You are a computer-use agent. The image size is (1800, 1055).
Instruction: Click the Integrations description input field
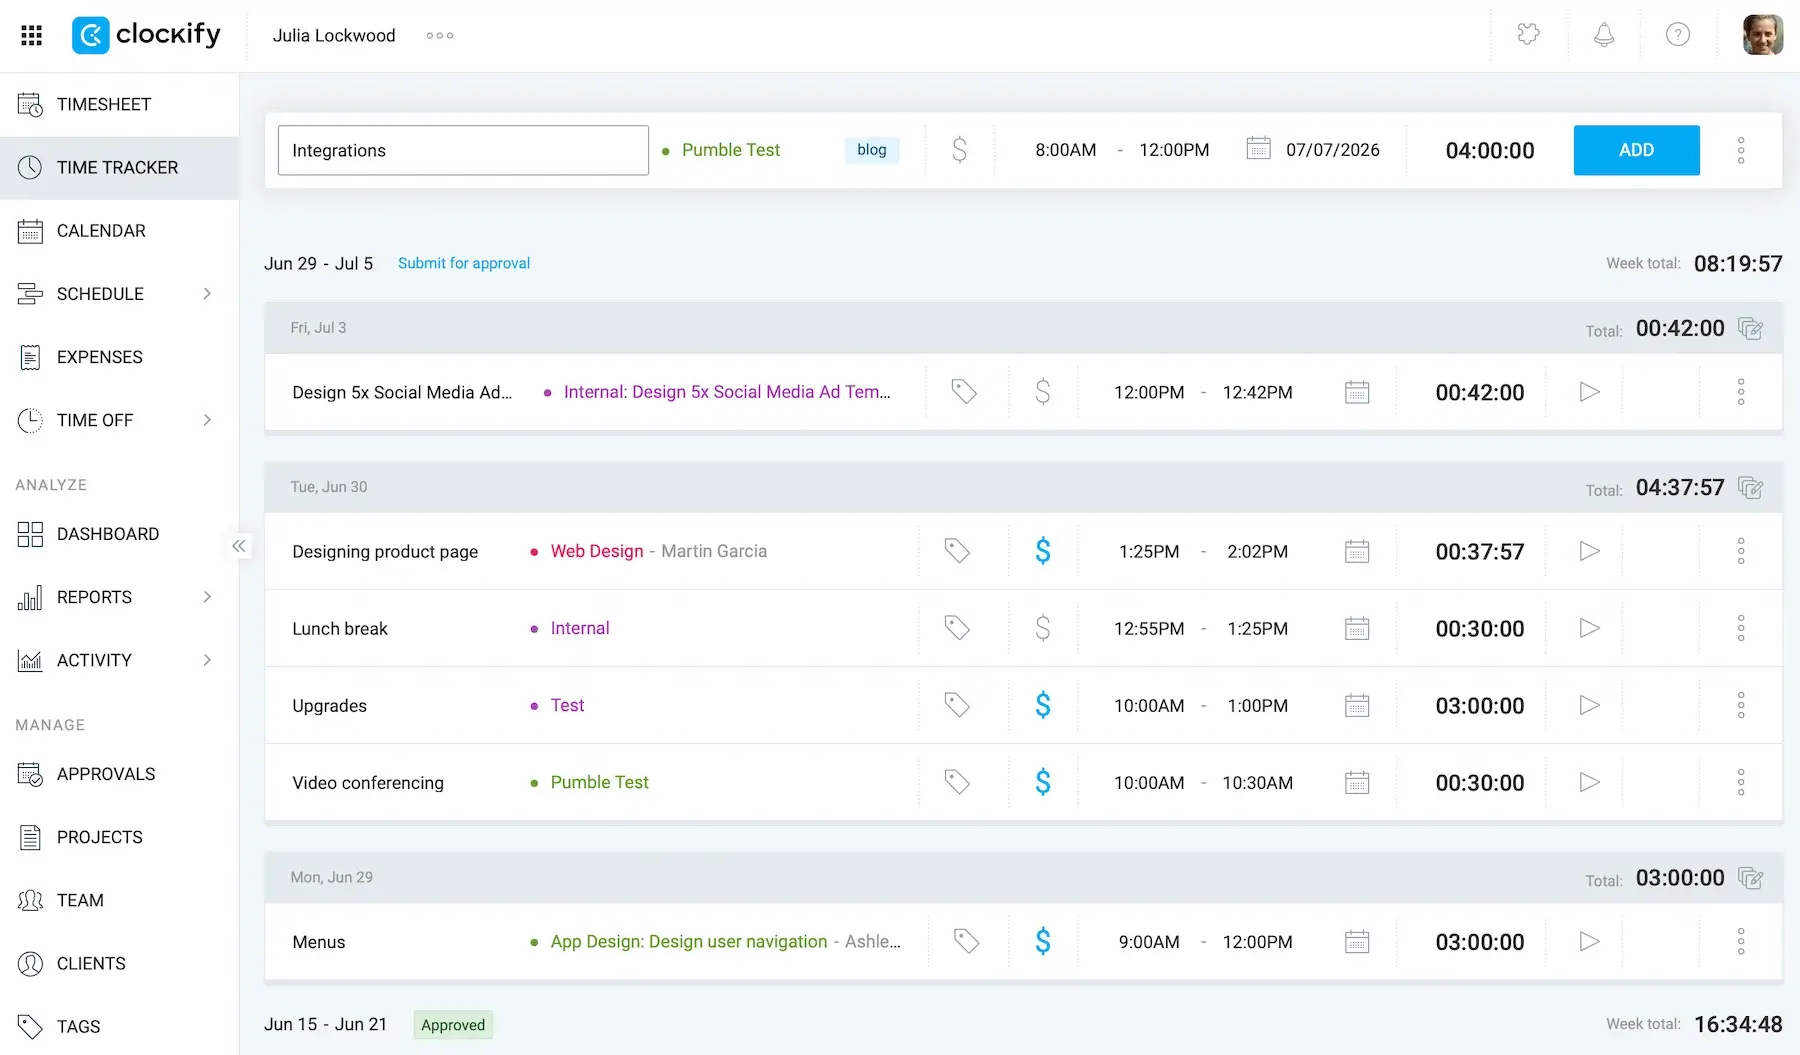coord(463,150)
